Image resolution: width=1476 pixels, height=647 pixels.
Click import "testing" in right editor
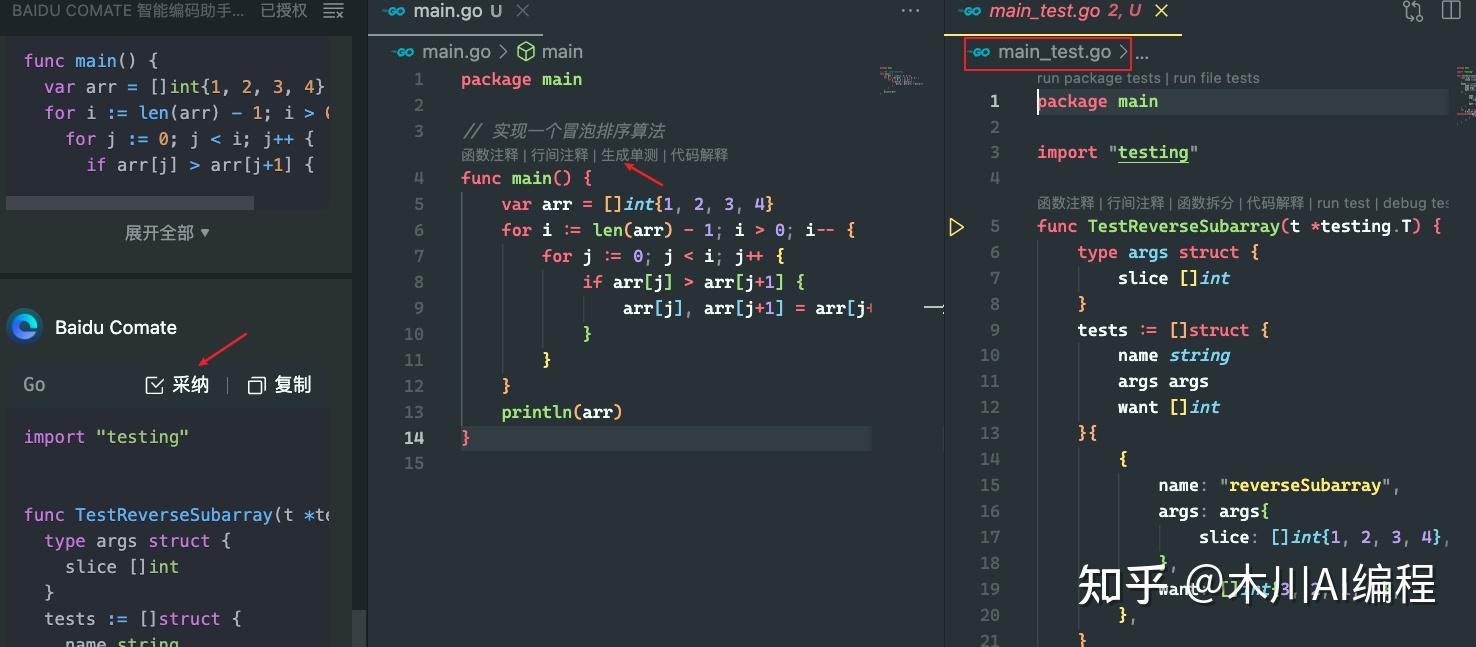coord(1117,153)
